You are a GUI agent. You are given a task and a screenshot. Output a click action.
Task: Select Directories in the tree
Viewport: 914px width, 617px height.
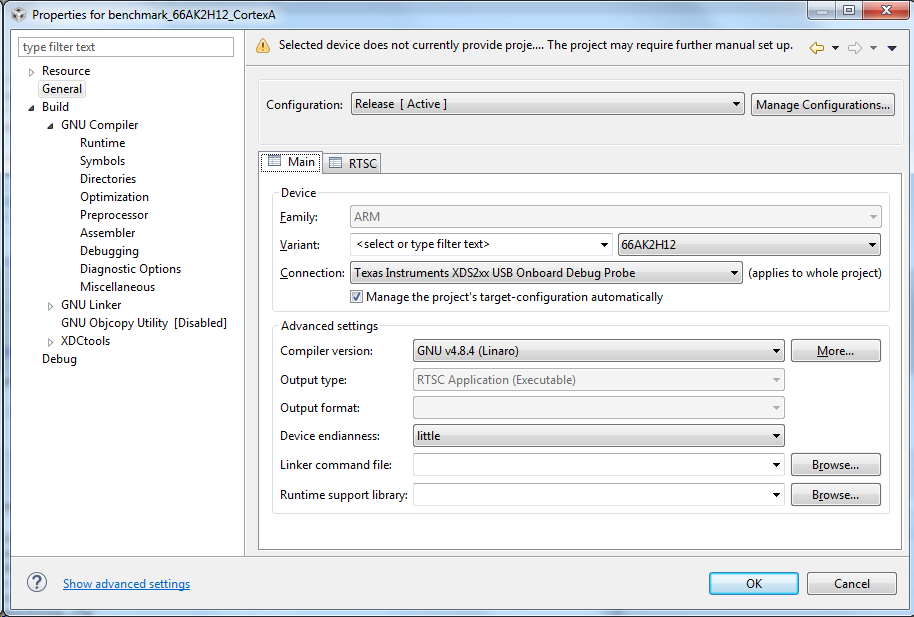pyautogui.click(x=108, y=179)
